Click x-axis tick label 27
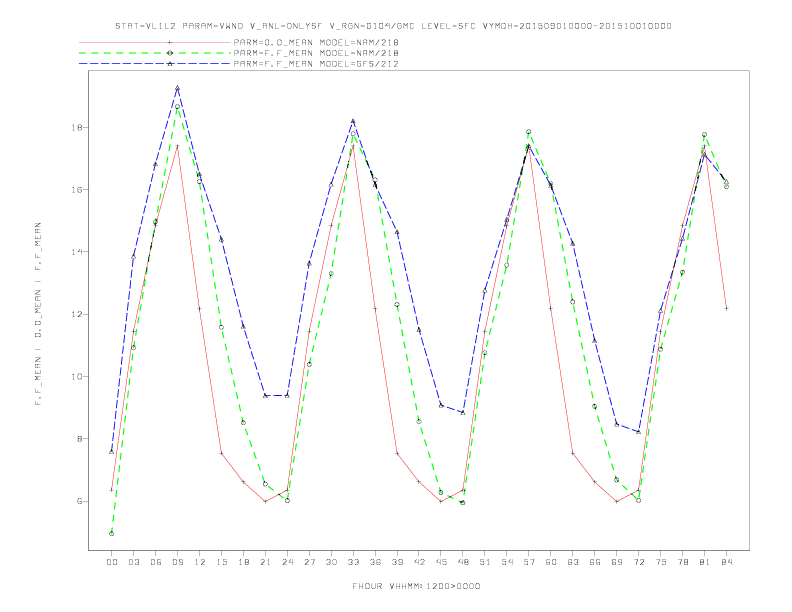This screenshot has height=612, width=792. point(309,562)
